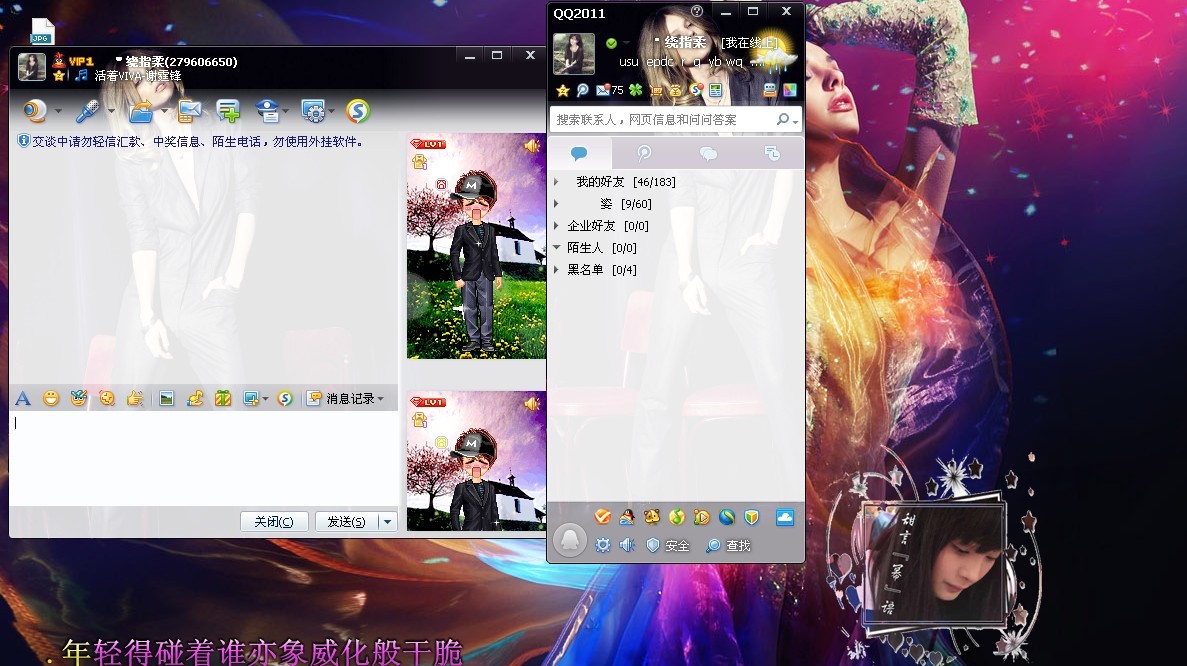Start voice chat with microphone icon
Image resolution: width=1187 pixels, height=666 pixels.
tap(87, 111)
